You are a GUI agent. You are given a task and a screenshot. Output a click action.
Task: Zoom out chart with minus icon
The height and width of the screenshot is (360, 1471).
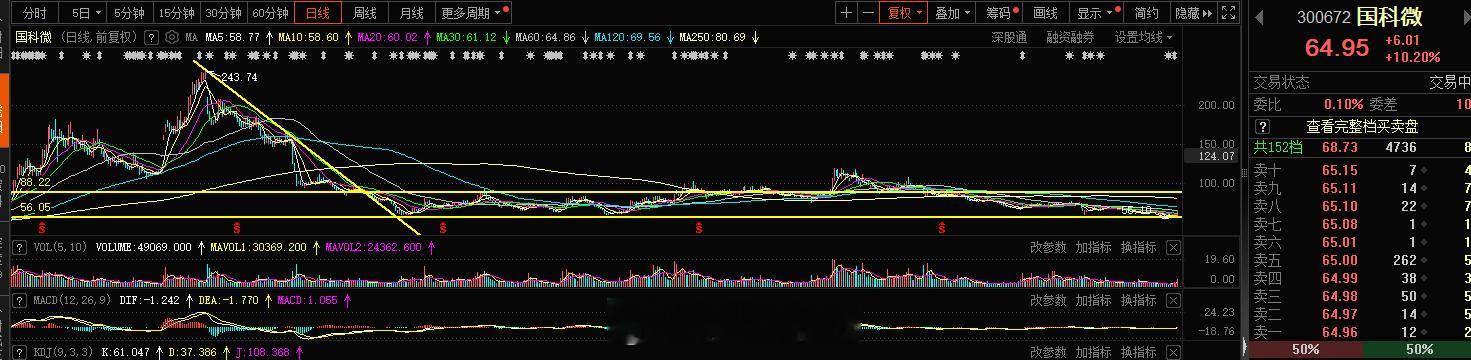click(x=868, y=13)
